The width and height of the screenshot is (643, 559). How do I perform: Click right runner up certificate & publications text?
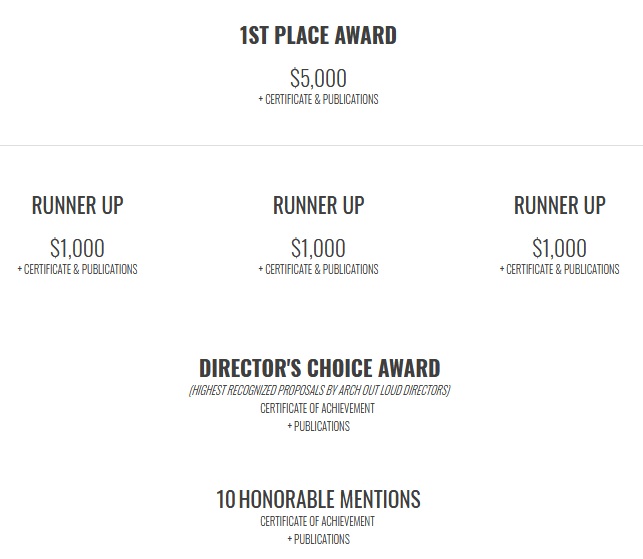[559, 269]
